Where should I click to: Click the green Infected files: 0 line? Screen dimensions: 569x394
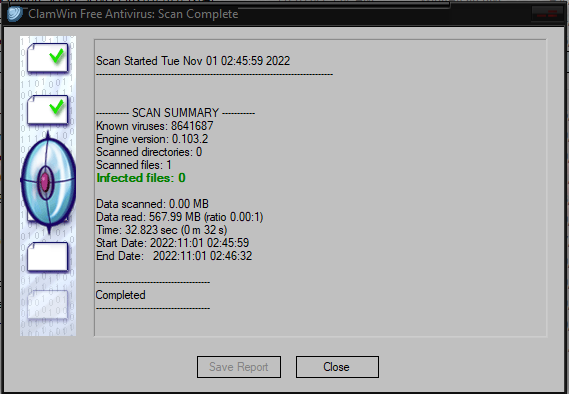tap(141, 178)
